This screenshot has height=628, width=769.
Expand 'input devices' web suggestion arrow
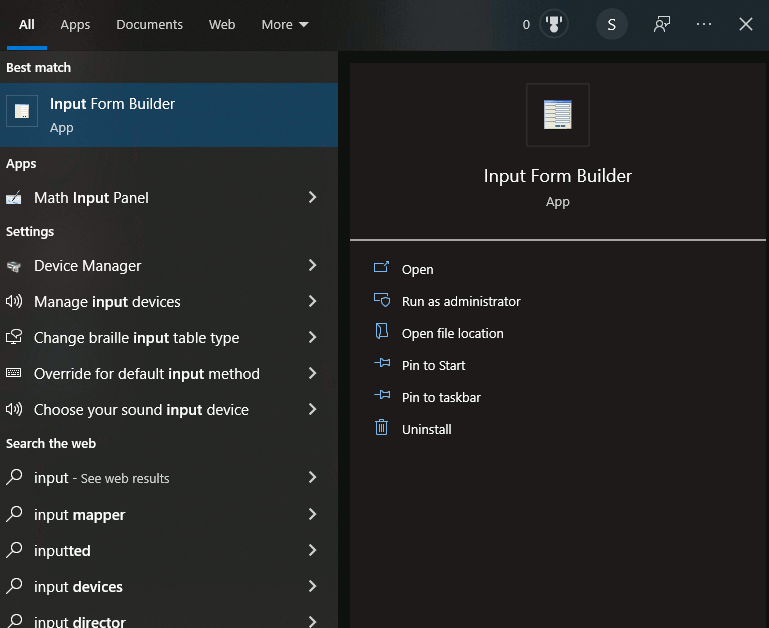tap(312, 586)
